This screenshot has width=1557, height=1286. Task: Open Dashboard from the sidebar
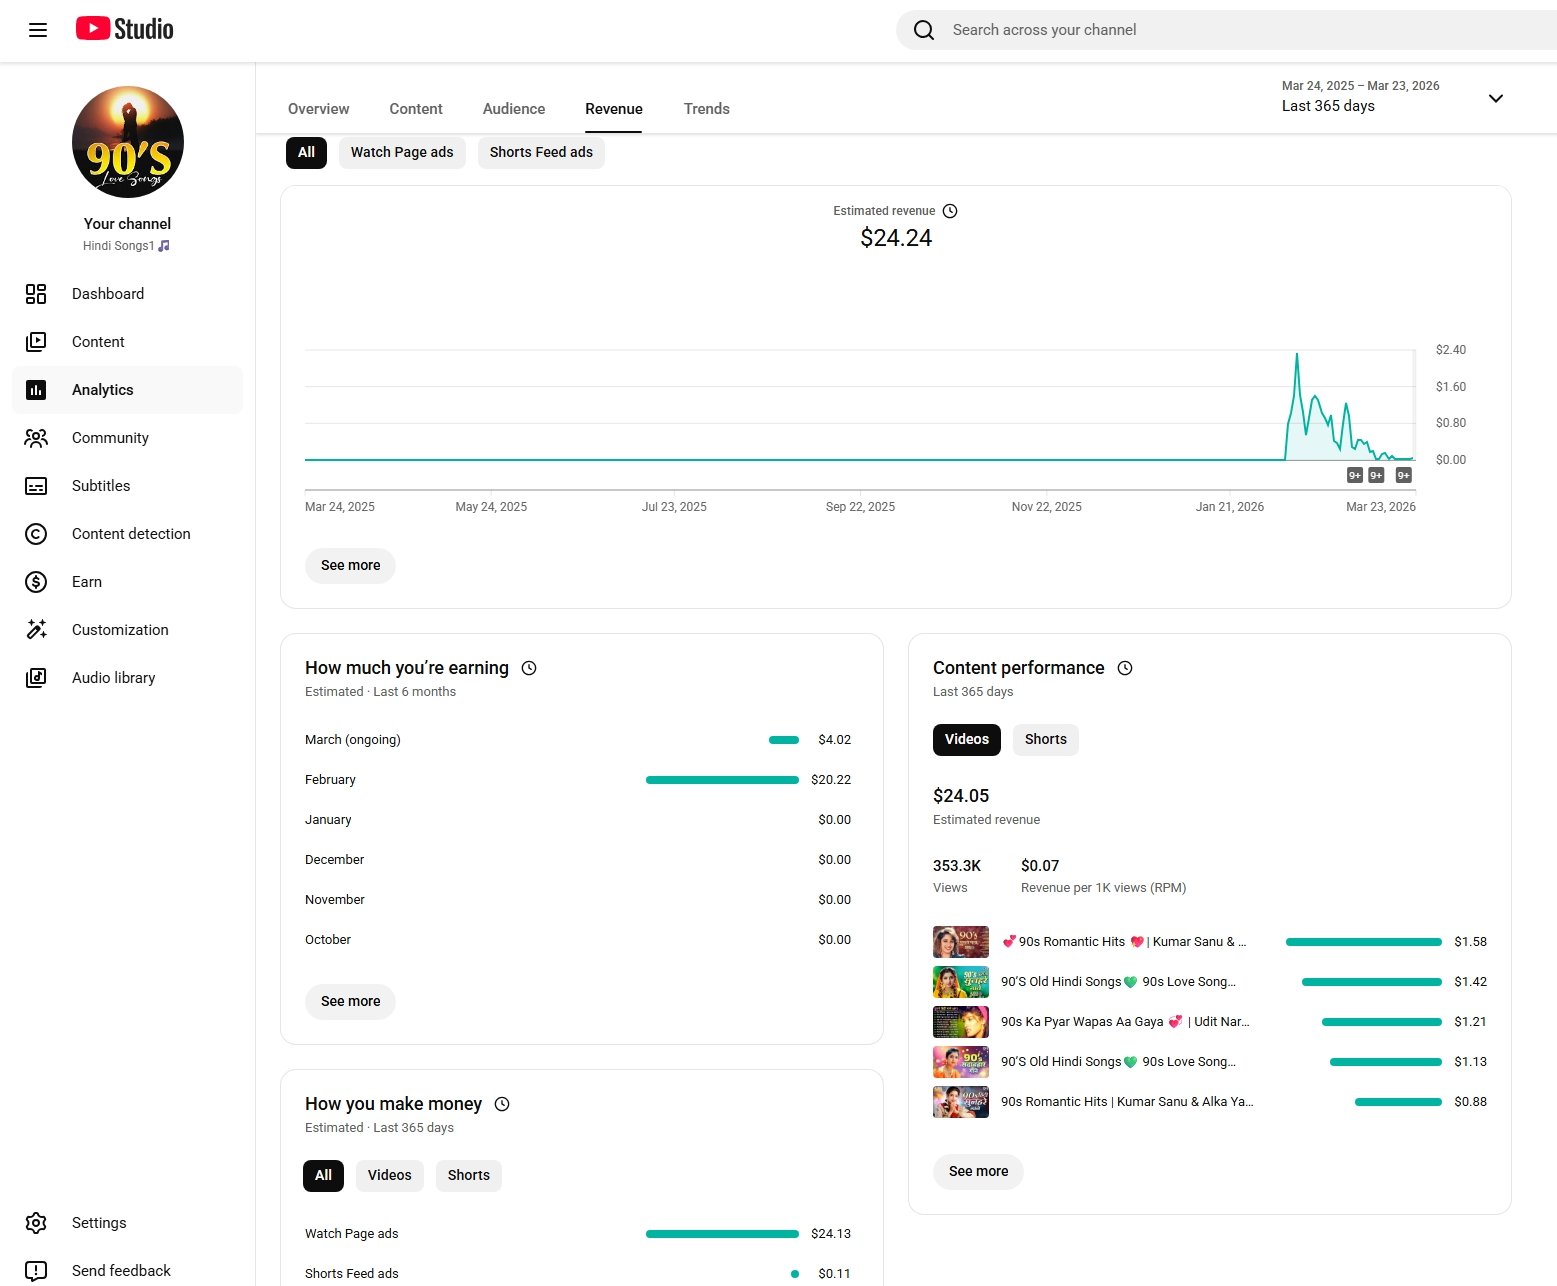108,294
